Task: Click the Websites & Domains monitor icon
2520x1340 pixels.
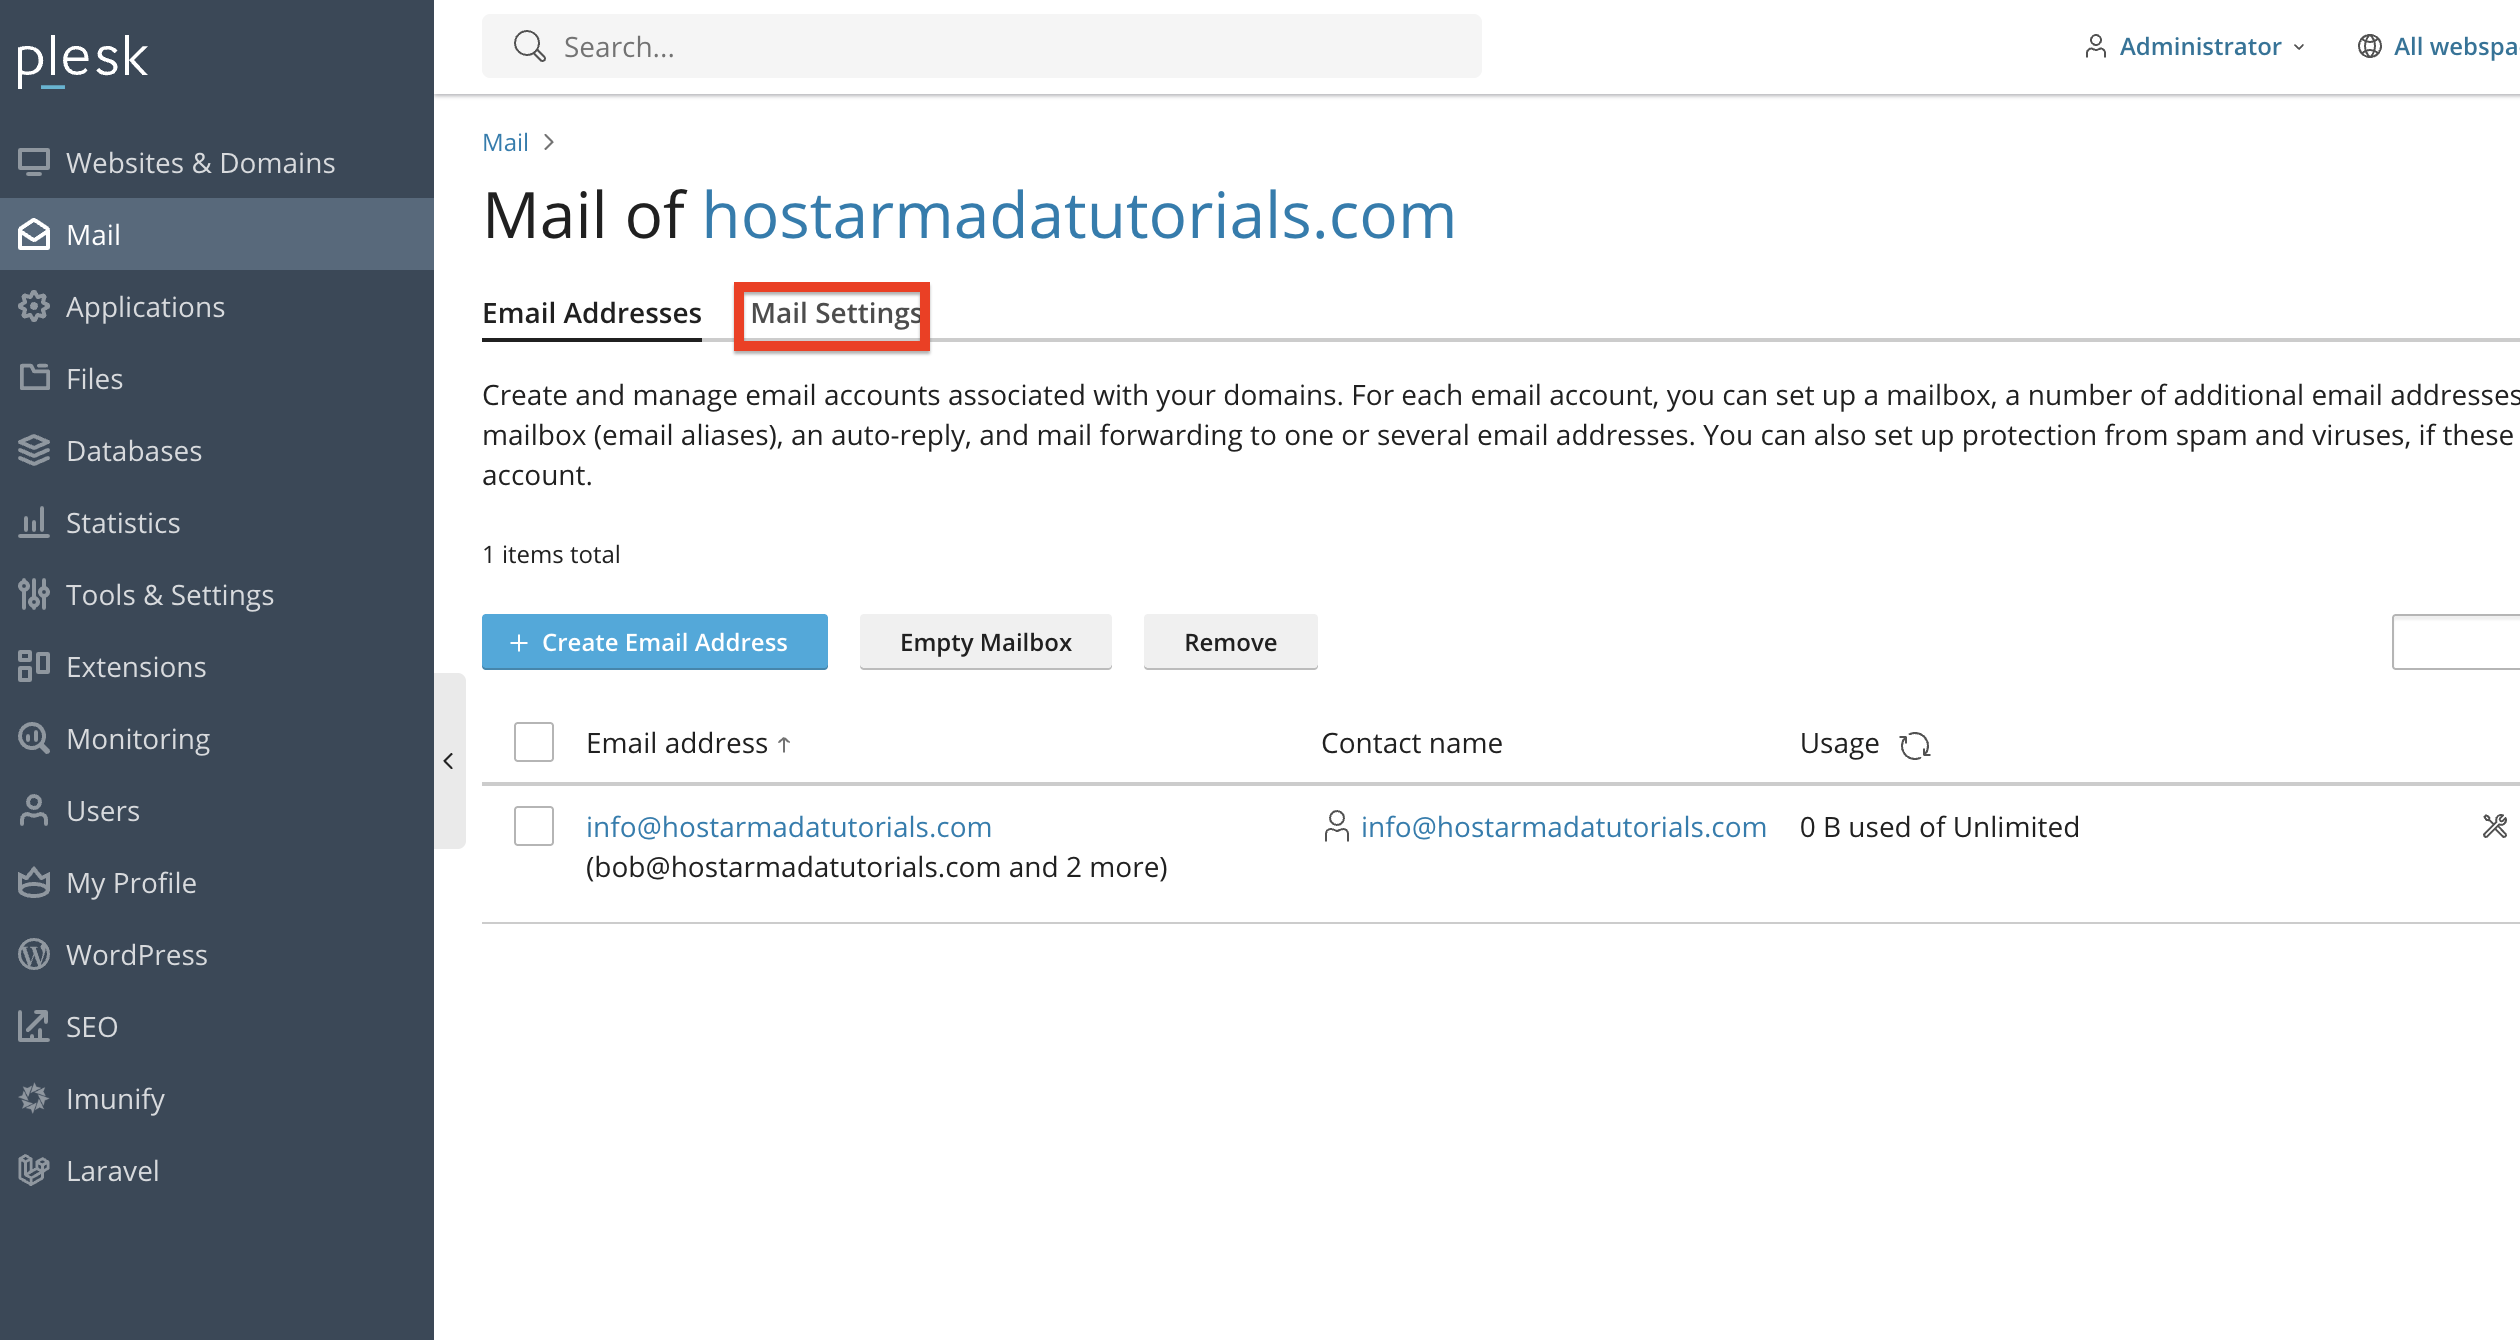Action: 34,162
